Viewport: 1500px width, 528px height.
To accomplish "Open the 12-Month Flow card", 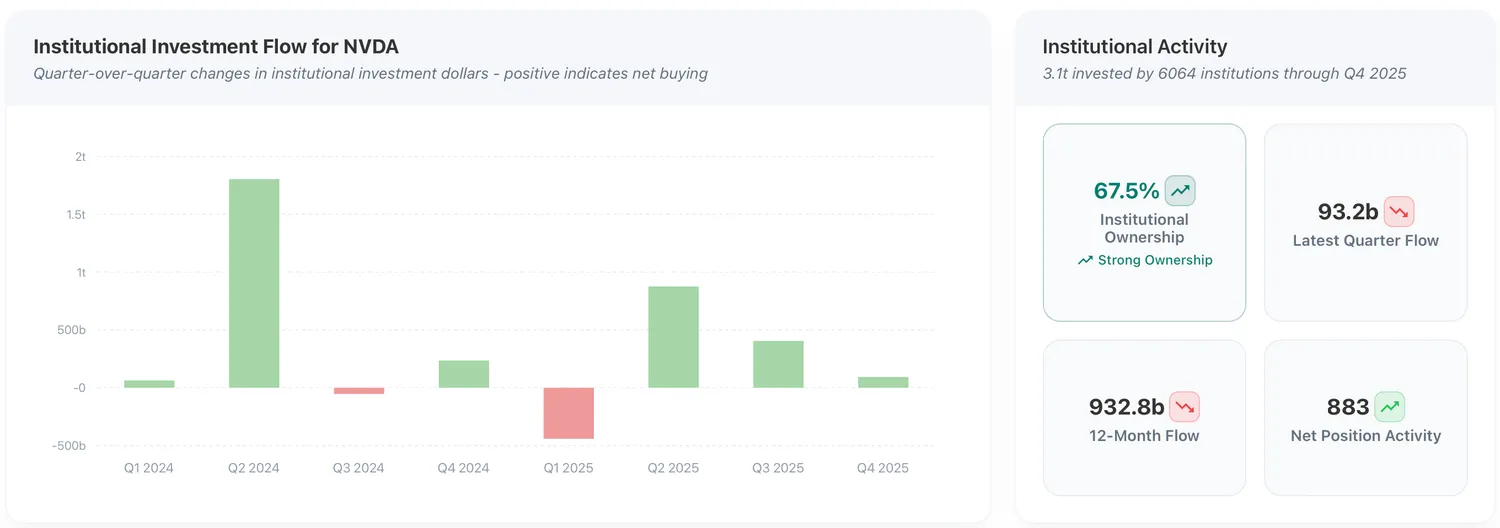I will coord(1144,418).
